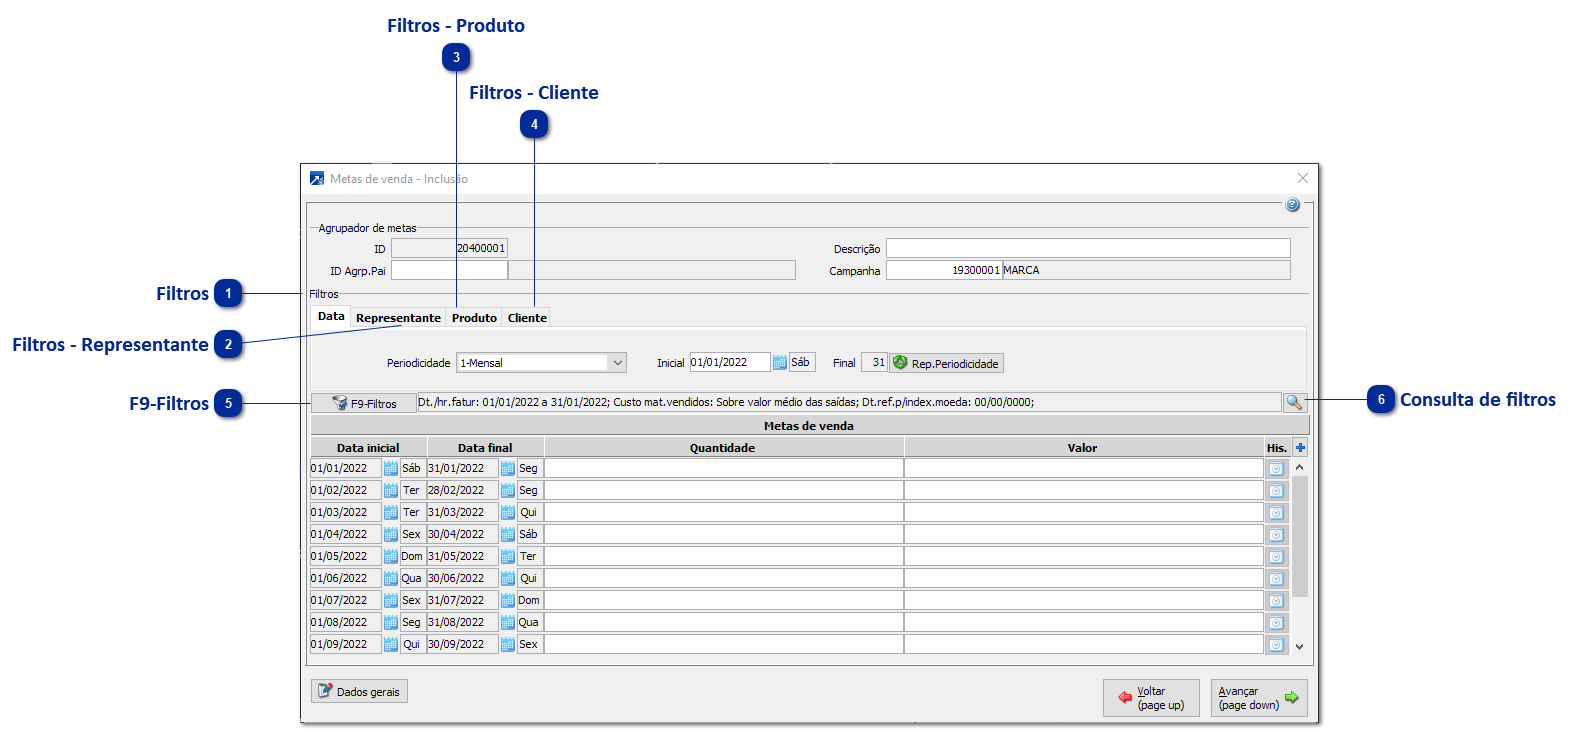Open calendar for row Data final 30/06/2022
The height and width of the screenshot is (739, 1572).
508,578
